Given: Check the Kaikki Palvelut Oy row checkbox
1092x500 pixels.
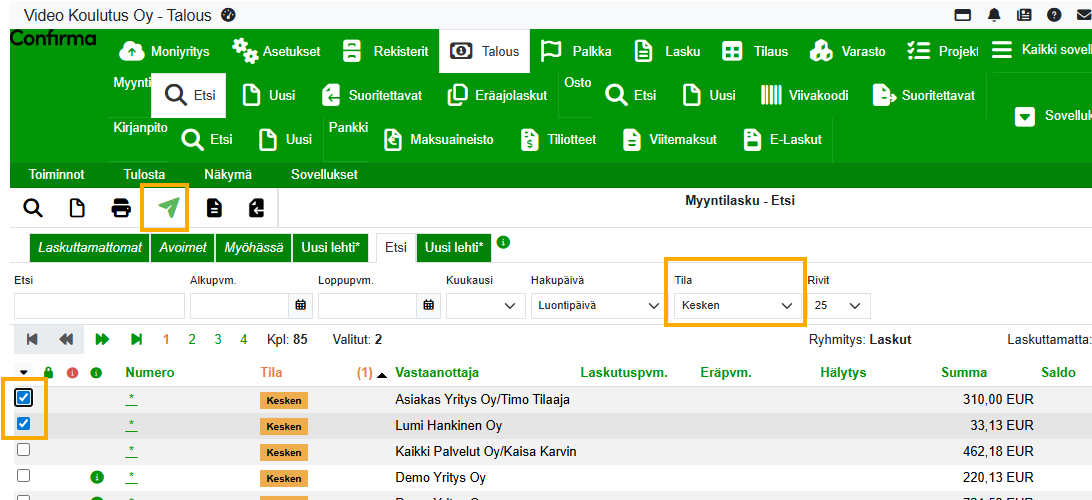Looking at the screenshot, I should coord(24,450).
